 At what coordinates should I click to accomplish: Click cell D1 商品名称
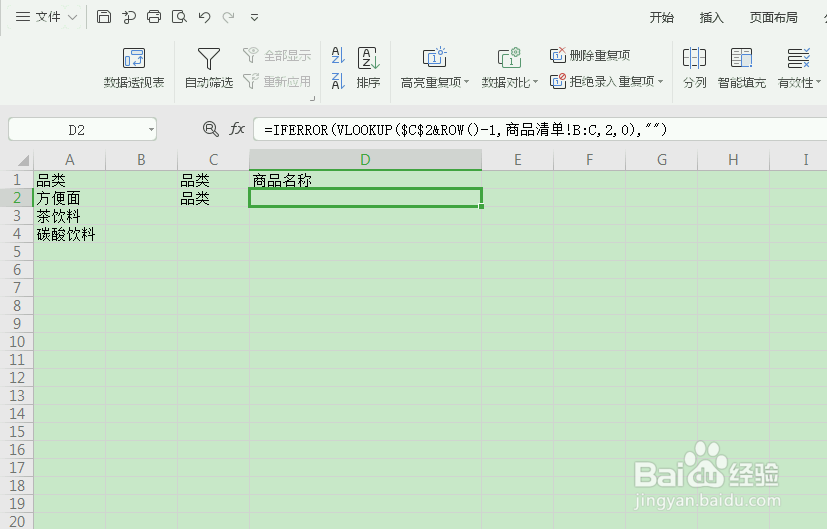pyautogui.click(x=365, y=180)
